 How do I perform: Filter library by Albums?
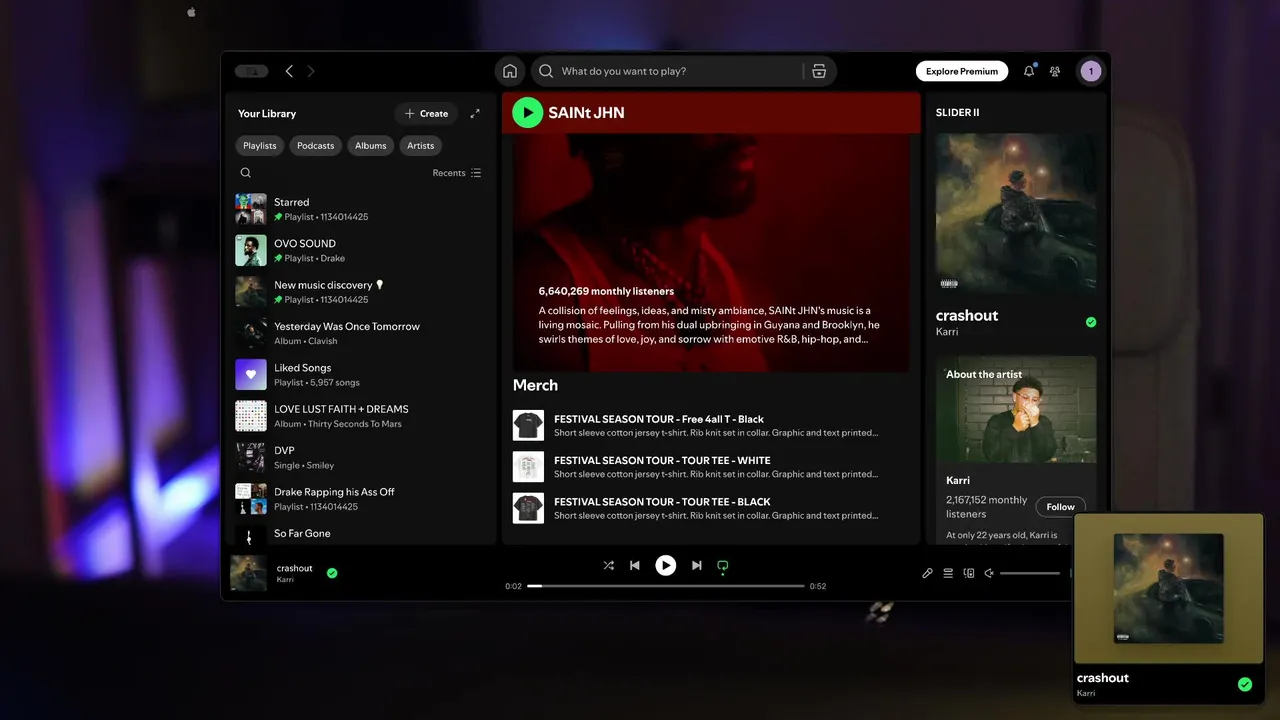point(370,146)
